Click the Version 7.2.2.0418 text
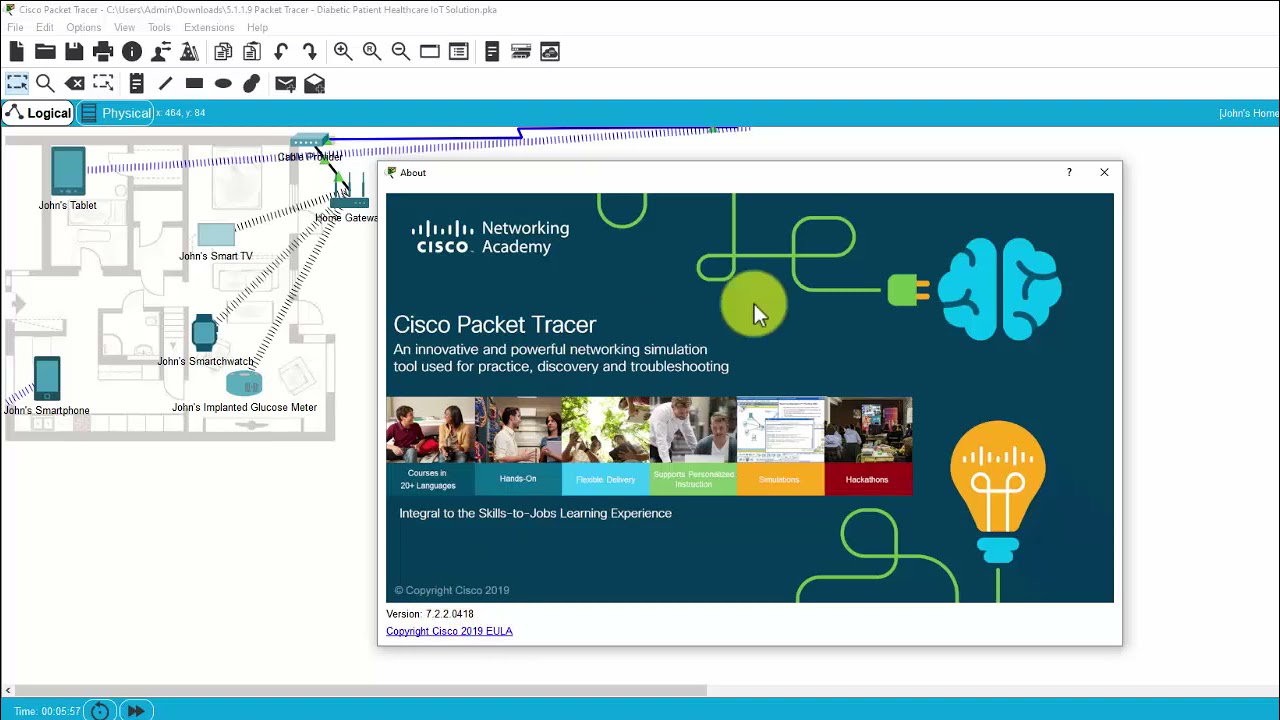 (430, 614)
